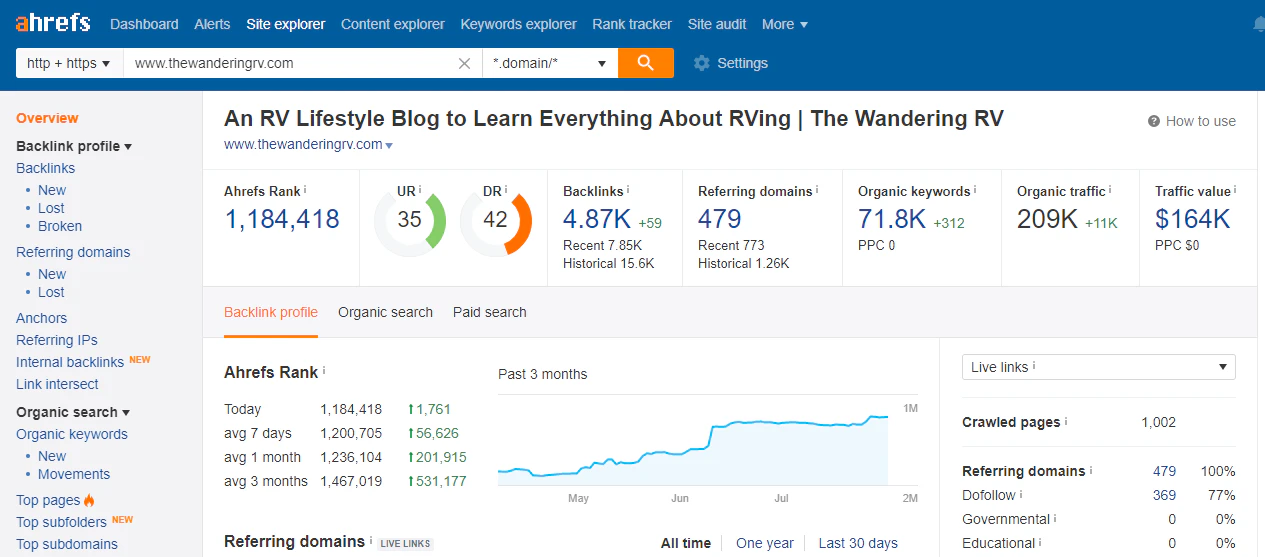Open Settings via the gear icon
Viewport: 1265px width, 557px height.
pyautogui.click(x=702, y=63)
